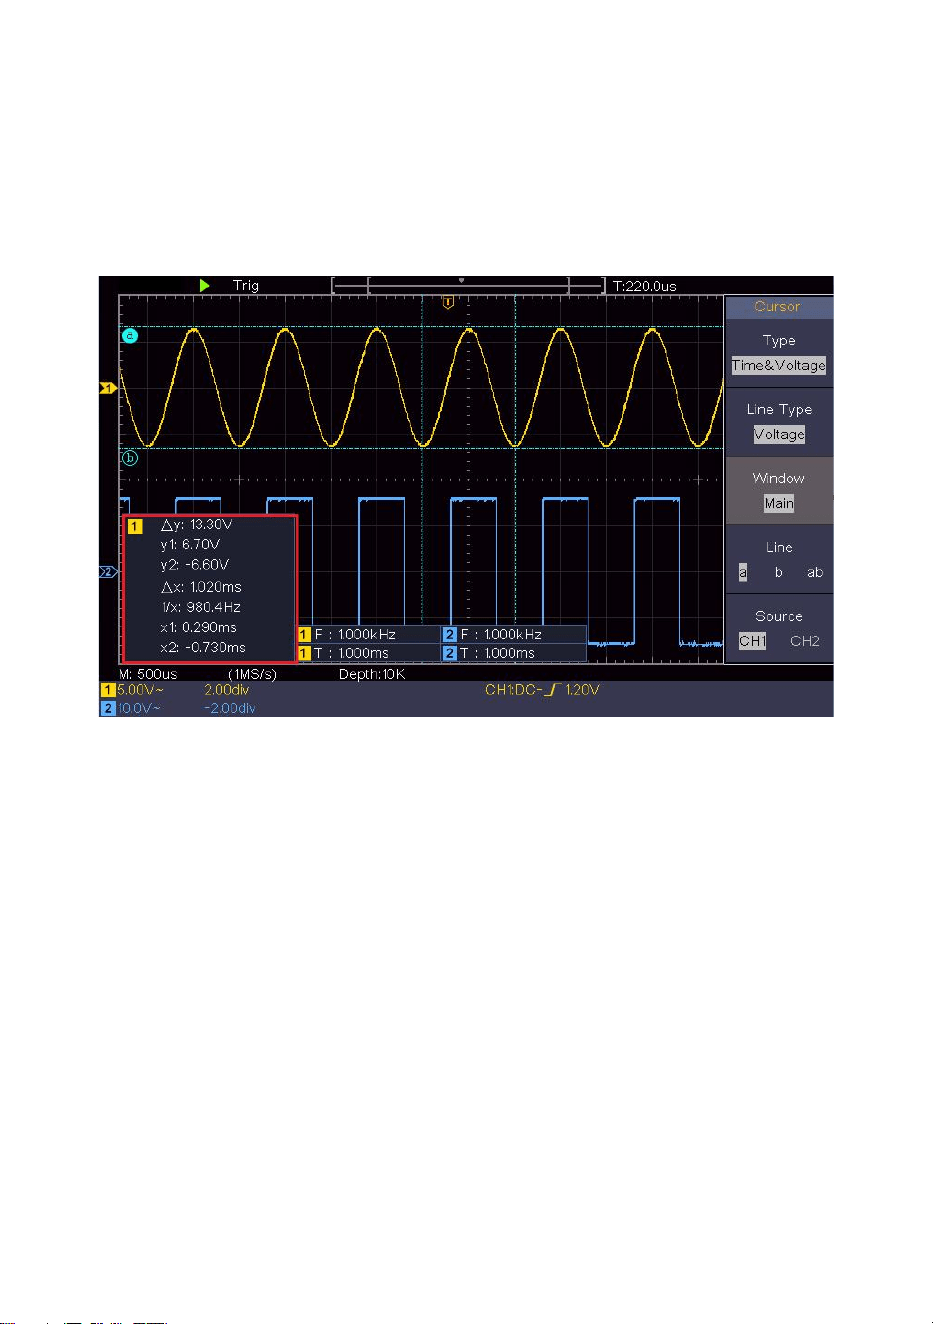Click the channel 2 badge next to 10.0V
This screenshot has width=933, height=1324.
pyautogui.click(x=107, y=708)
